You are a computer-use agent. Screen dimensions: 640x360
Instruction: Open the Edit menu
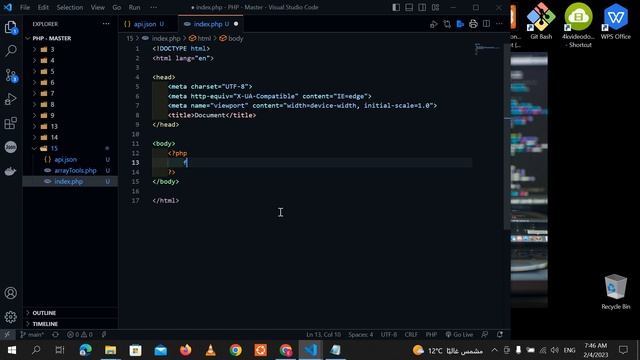coord(43,7)
